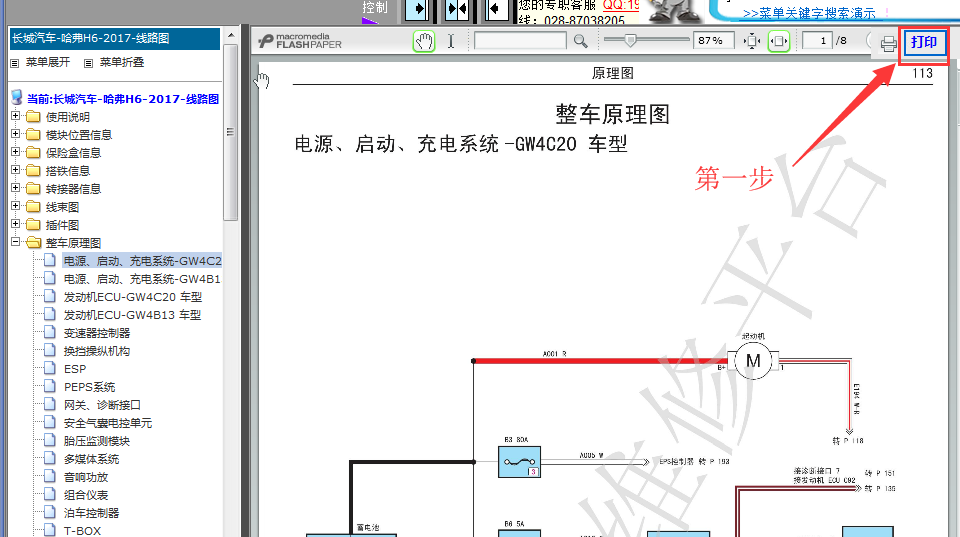The height and width of the screenshot is (537, 960).
Task: Click the 使用说明 folder icon
Action: pyautogui.click(x=34, y=116)
